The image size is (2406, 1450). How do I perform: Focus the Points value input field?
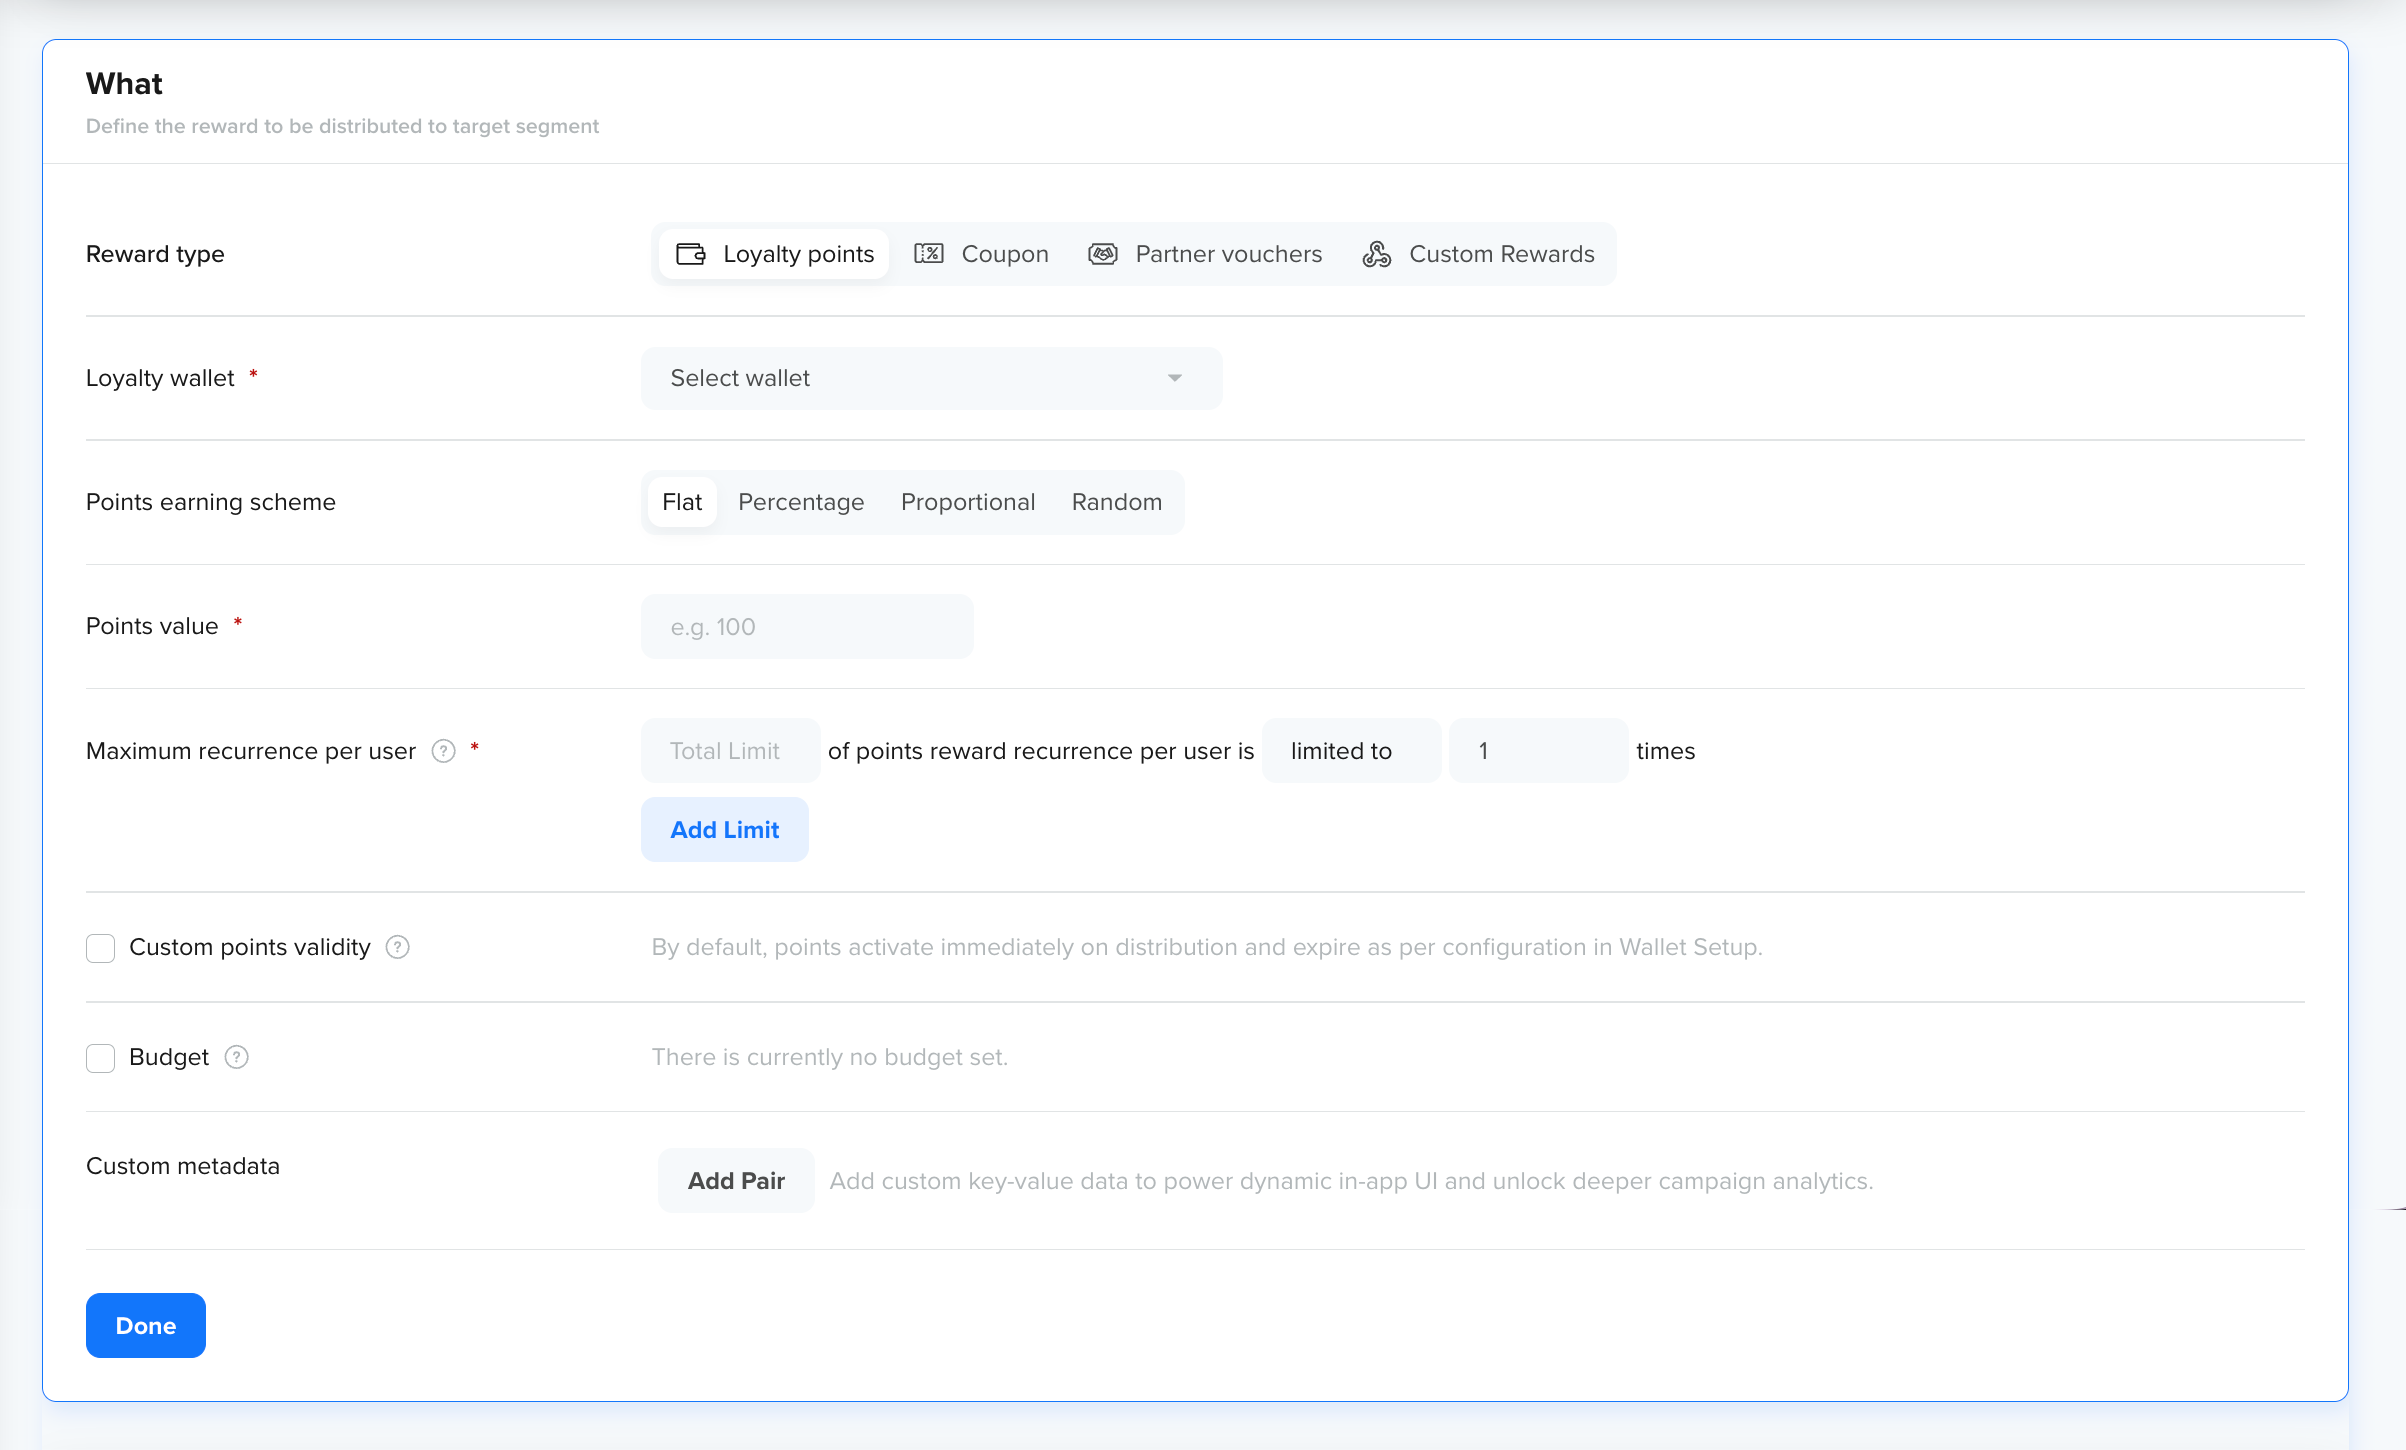pos(807,627)
